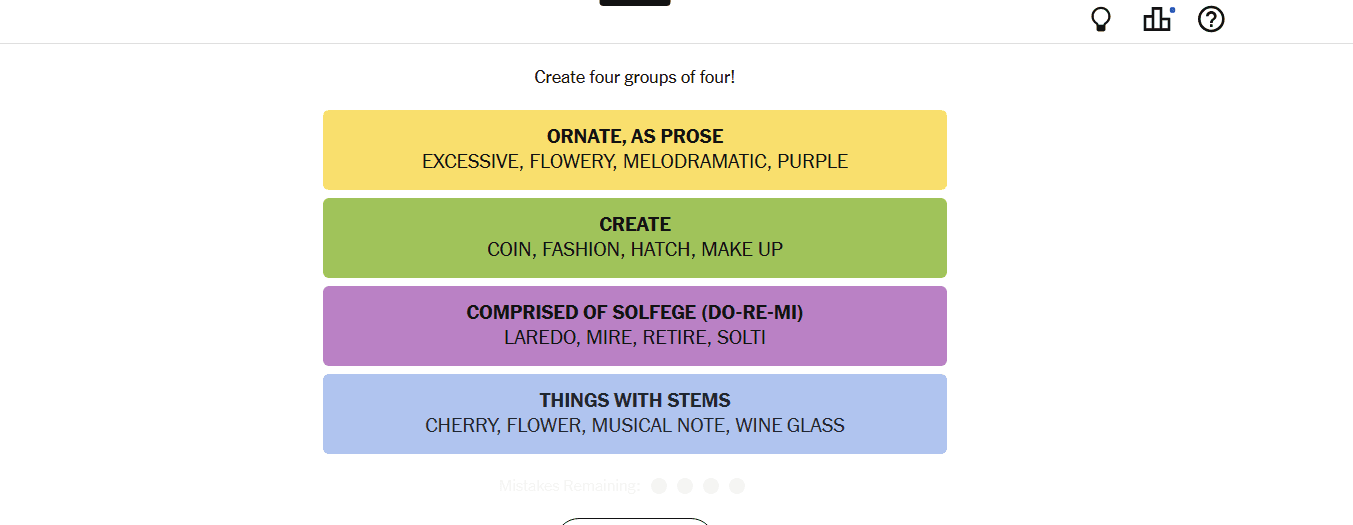
Task: Open the stats bar chart icon
Action: coord(1157,19)
